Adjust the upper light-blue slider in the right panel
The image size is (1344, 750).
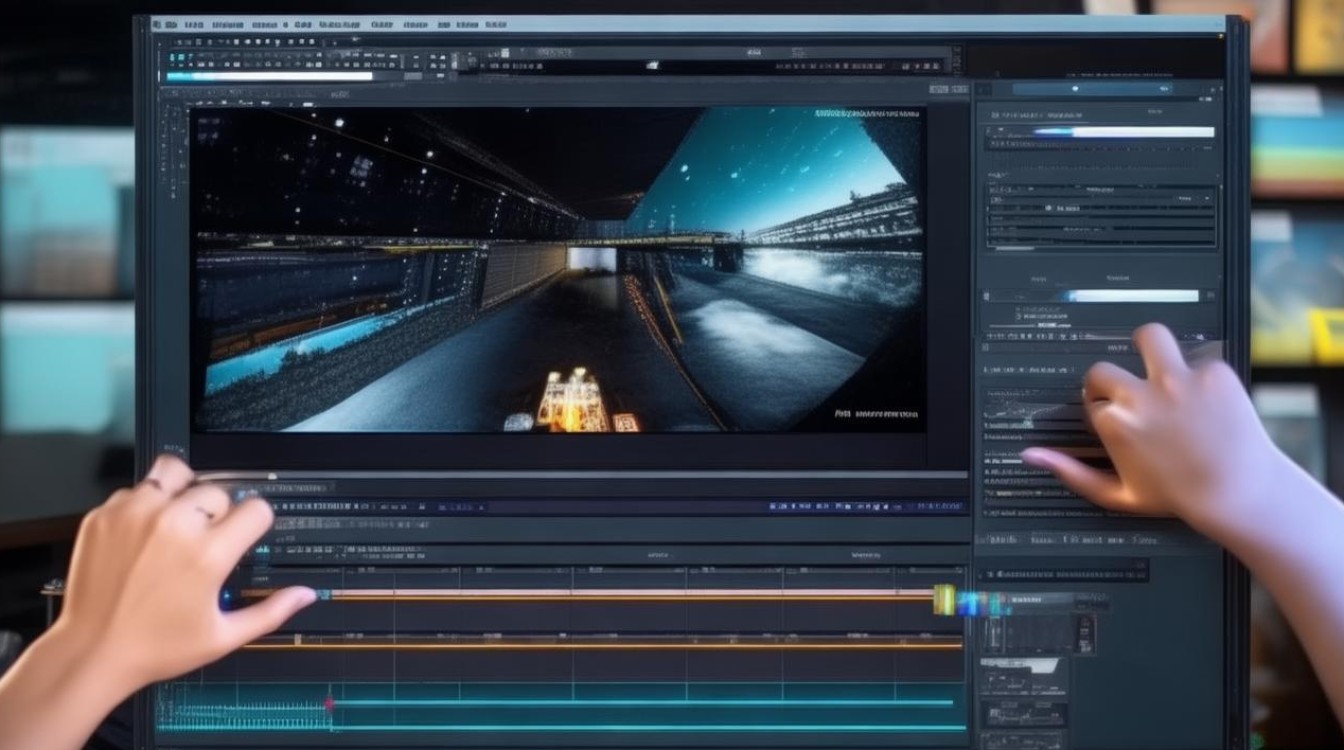tap(1124, 132)
